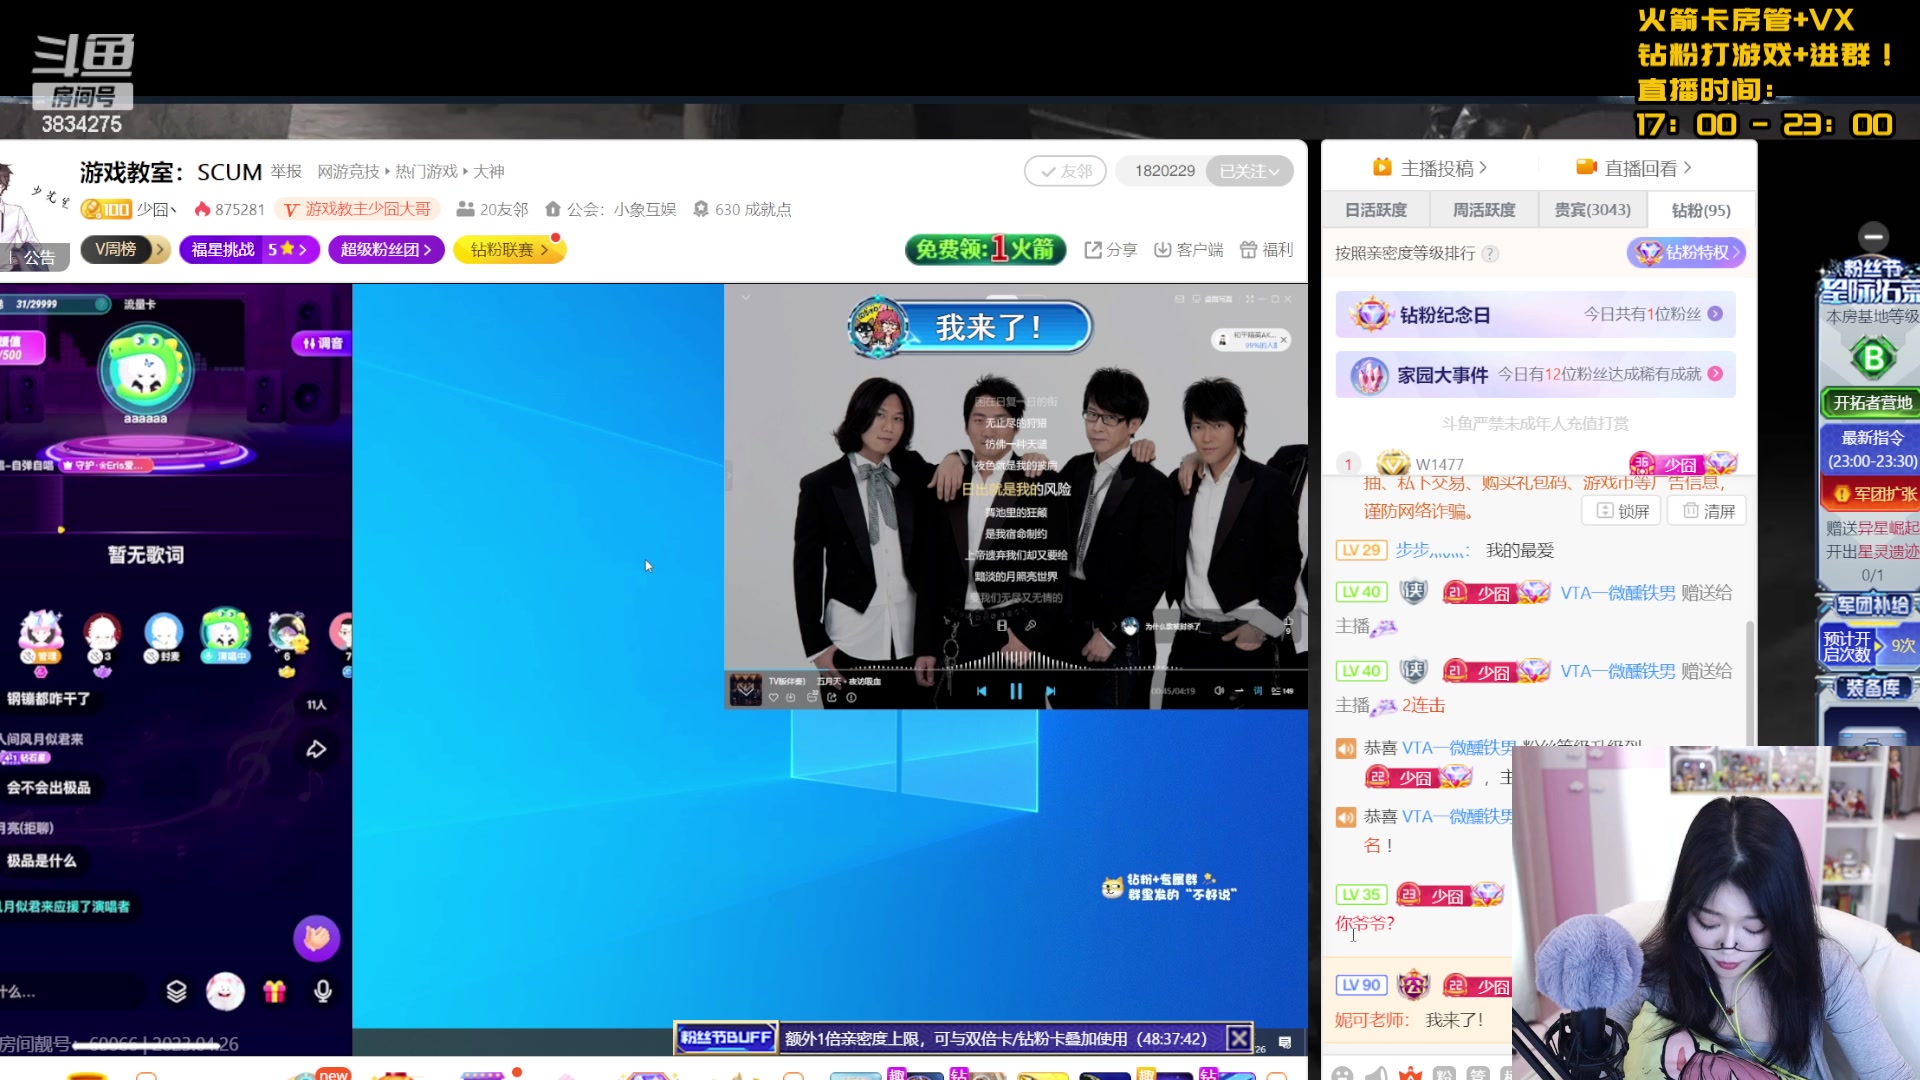The width and height of the screenshot is (1920, 1080).
Task: Open 热门游戏 category link
Action: coord(426,171)
